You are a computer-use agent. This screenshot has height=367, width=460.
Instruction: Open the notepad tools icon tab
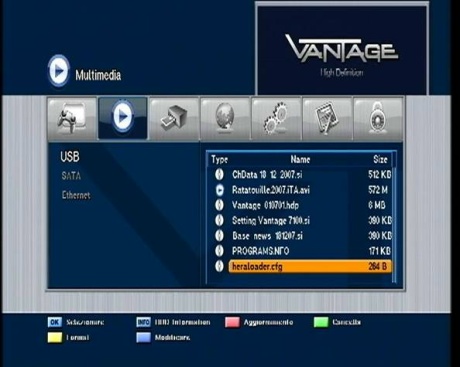[327, 119]
